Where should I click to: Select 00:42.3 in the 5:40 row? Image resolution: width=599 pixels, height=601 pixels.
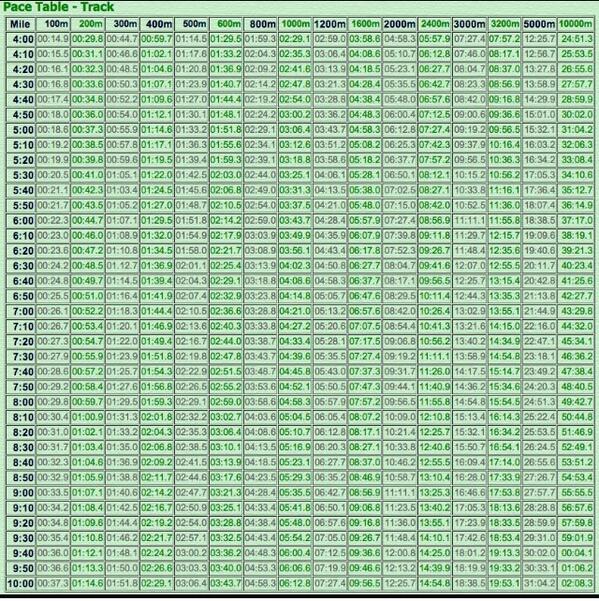(87, 190)
